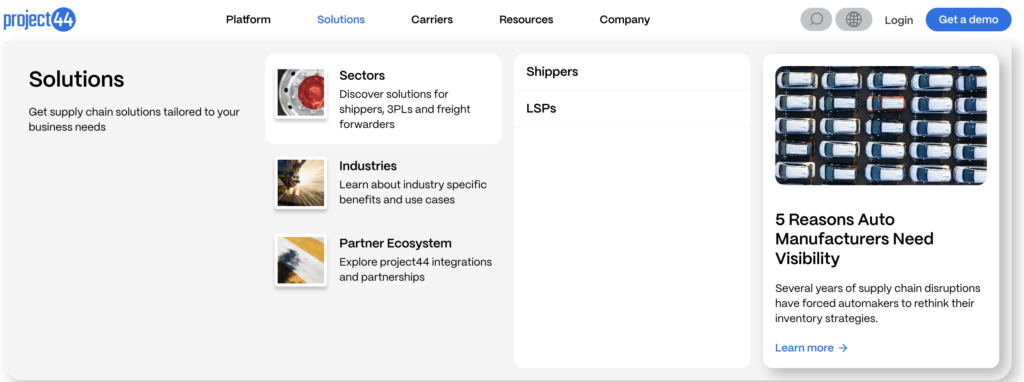Open the globe language selector

pos(854,20)
